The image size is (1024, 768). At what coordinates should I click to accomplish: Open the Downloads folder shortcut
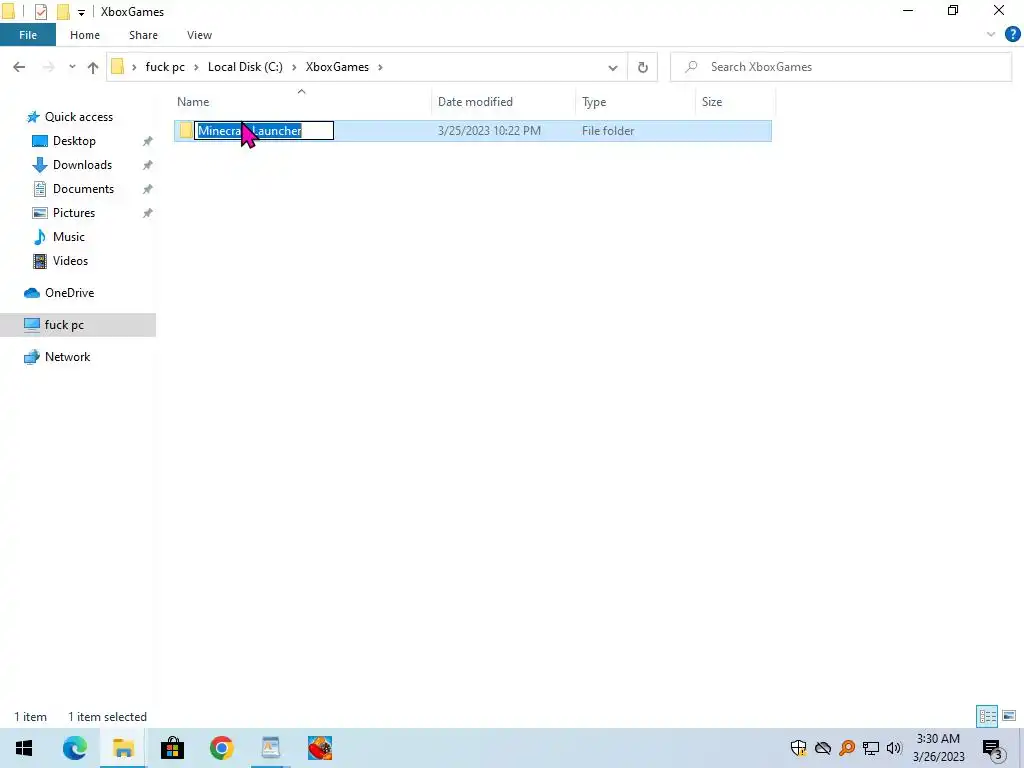tap(82, 165)
